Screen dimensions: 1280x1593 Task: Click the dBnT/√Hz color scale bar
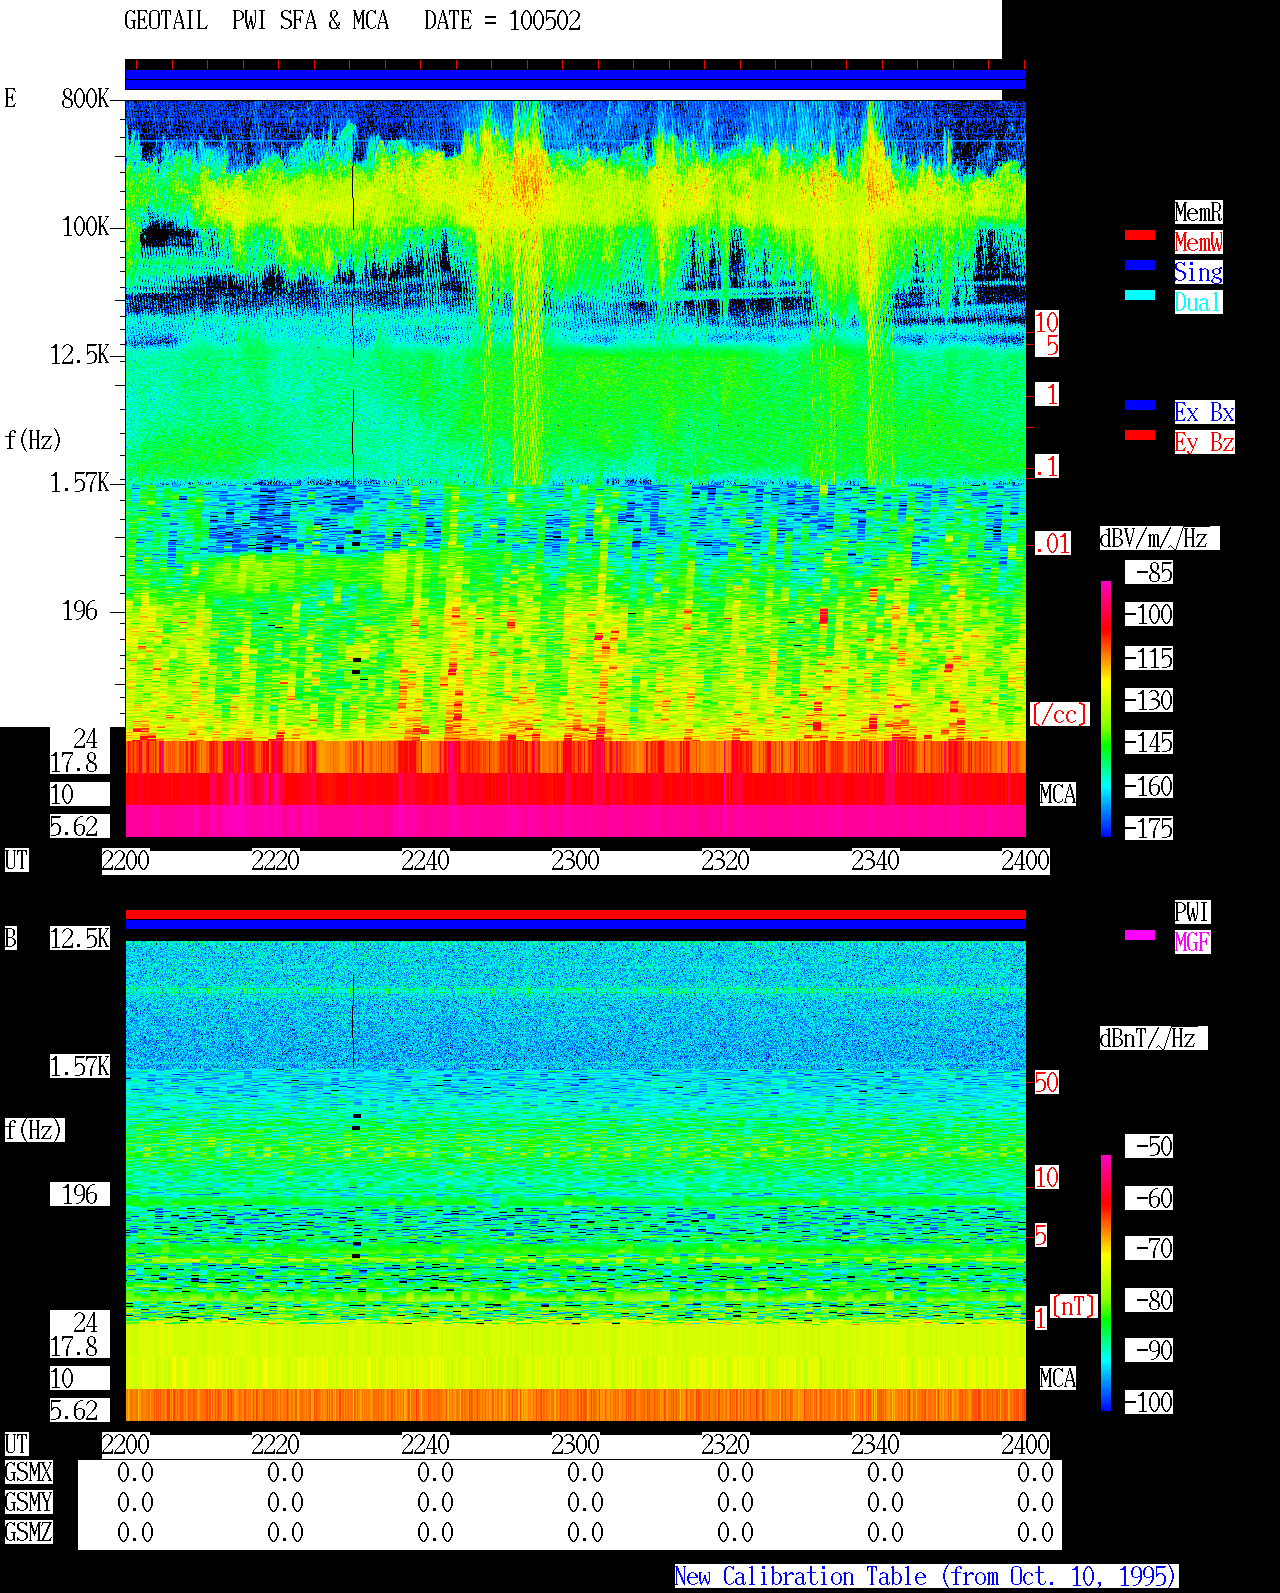click(x=1106, y=1283)
